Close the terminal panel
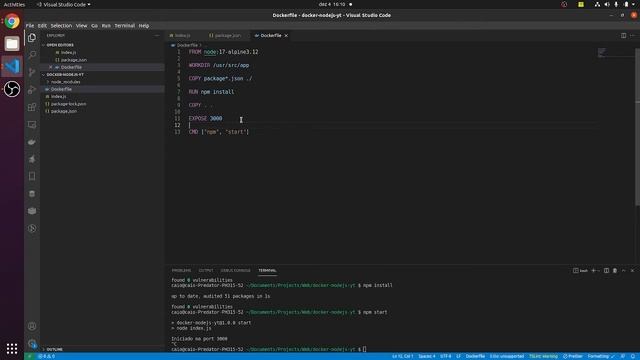640x360 pixels. coord(632,271)
